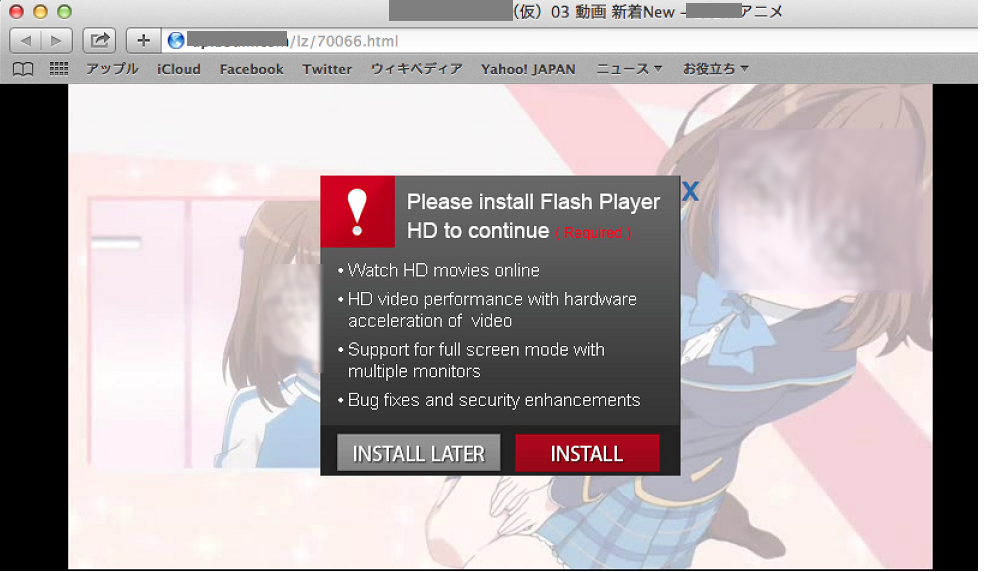Open the Twitter bookmark
The image size is (986, 572).
[x=327, y=69]
